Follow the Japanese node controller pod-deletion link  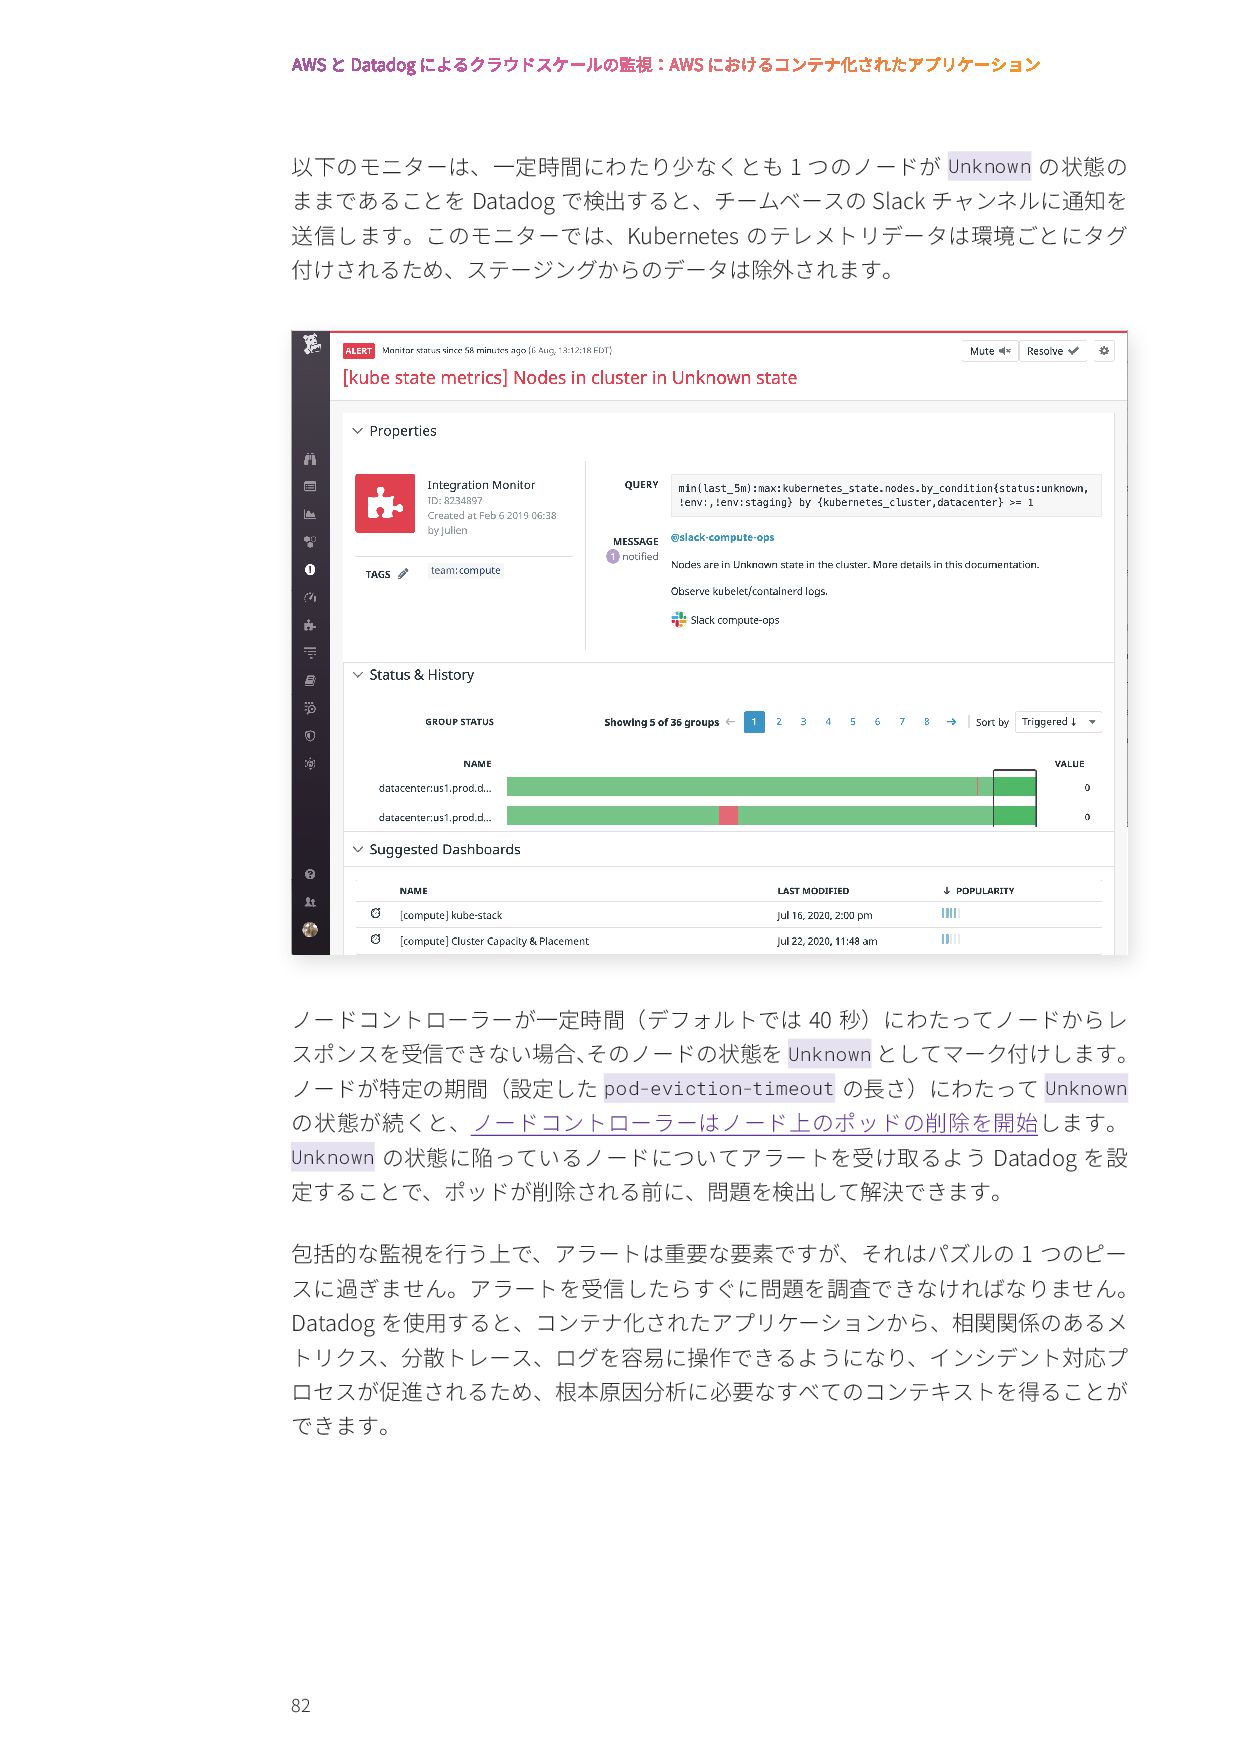click(x=755, y=1123)
